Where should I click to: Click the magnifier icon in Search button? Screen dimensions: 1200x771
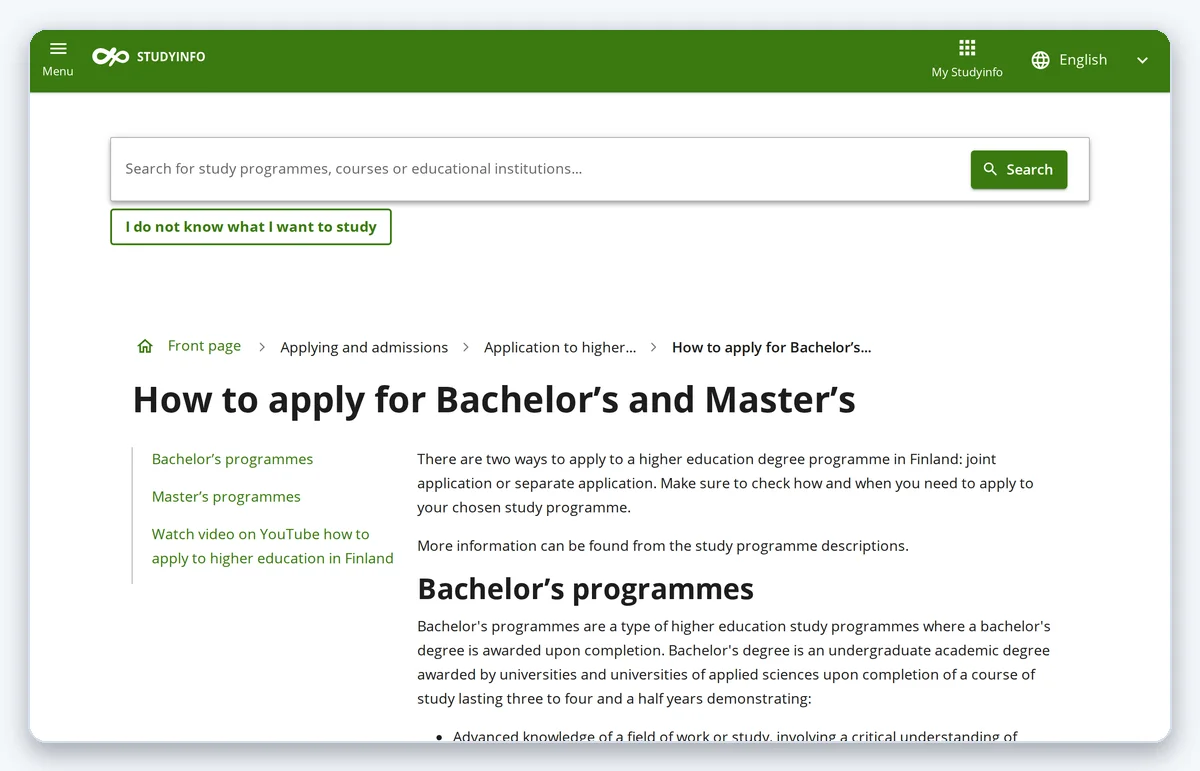991,169
